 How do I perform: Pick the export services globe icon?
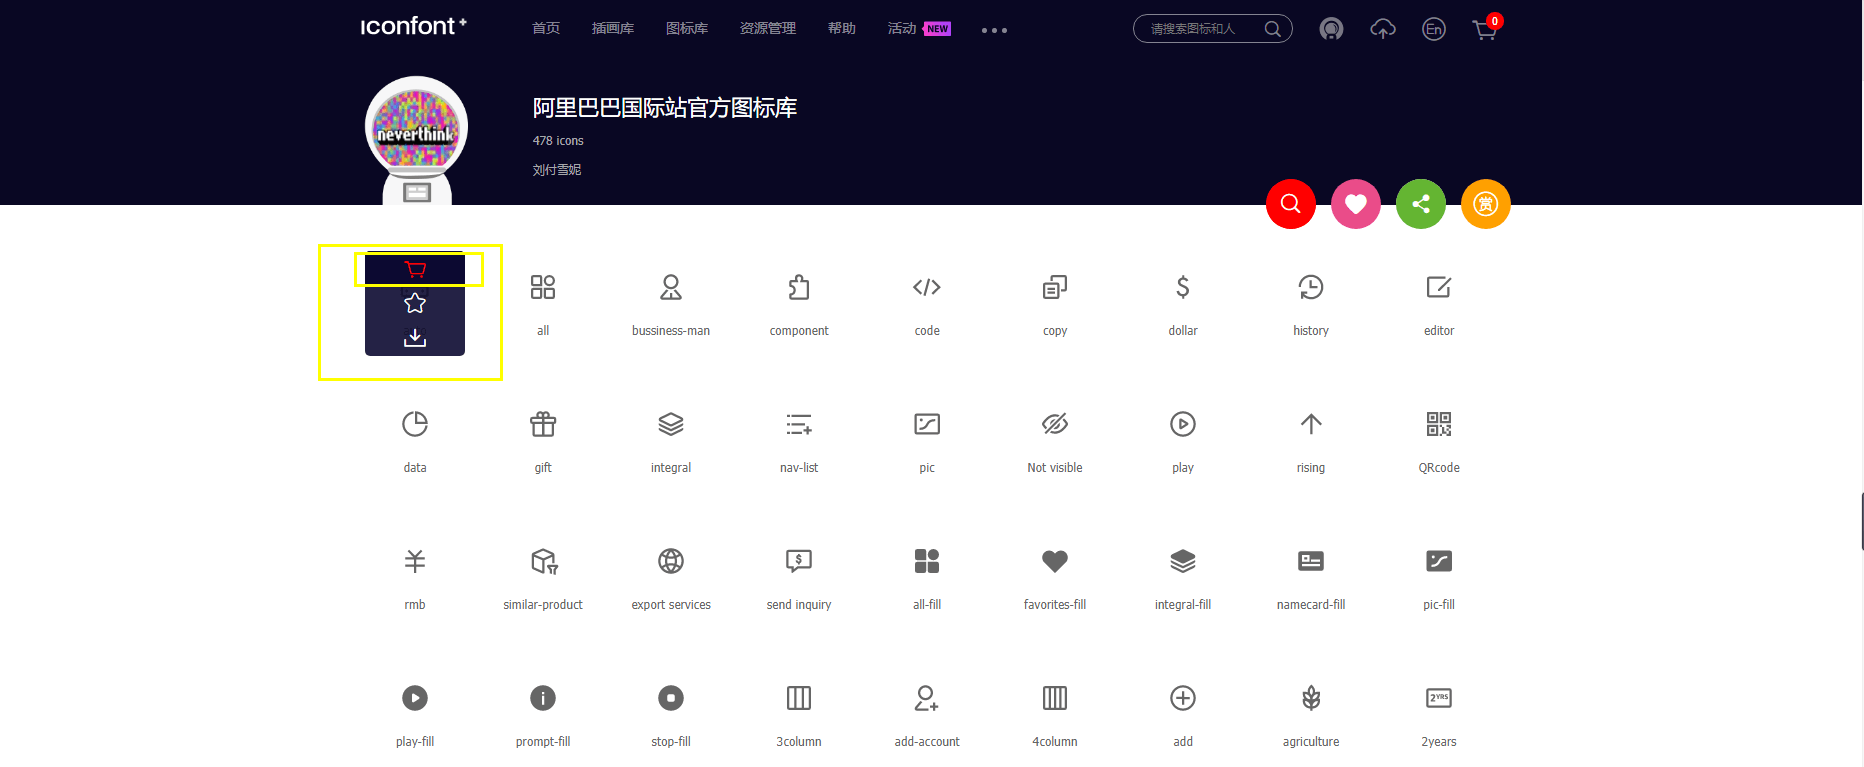point(671,561)
